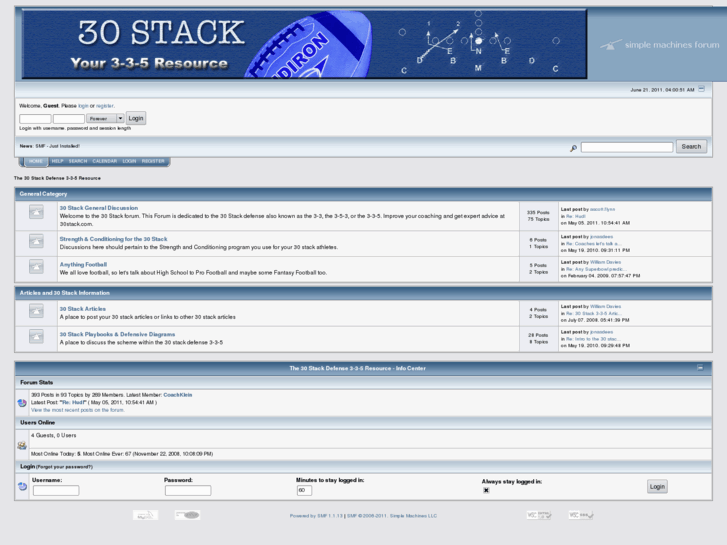The height and width of the screenshot is (545, 727).
Task: Click the MySQL badge in the footer
Action: tap(146, 515)
